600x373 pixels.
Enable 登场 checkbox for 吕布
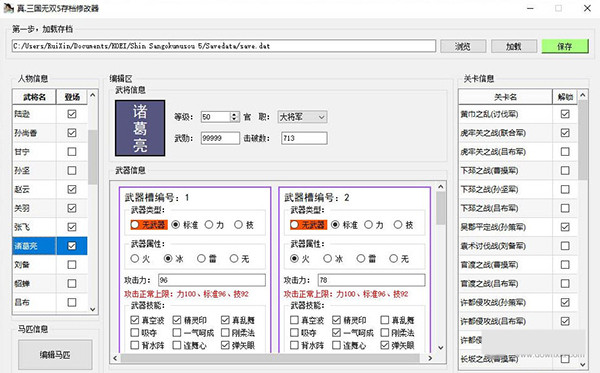click(x=72, y=302)
